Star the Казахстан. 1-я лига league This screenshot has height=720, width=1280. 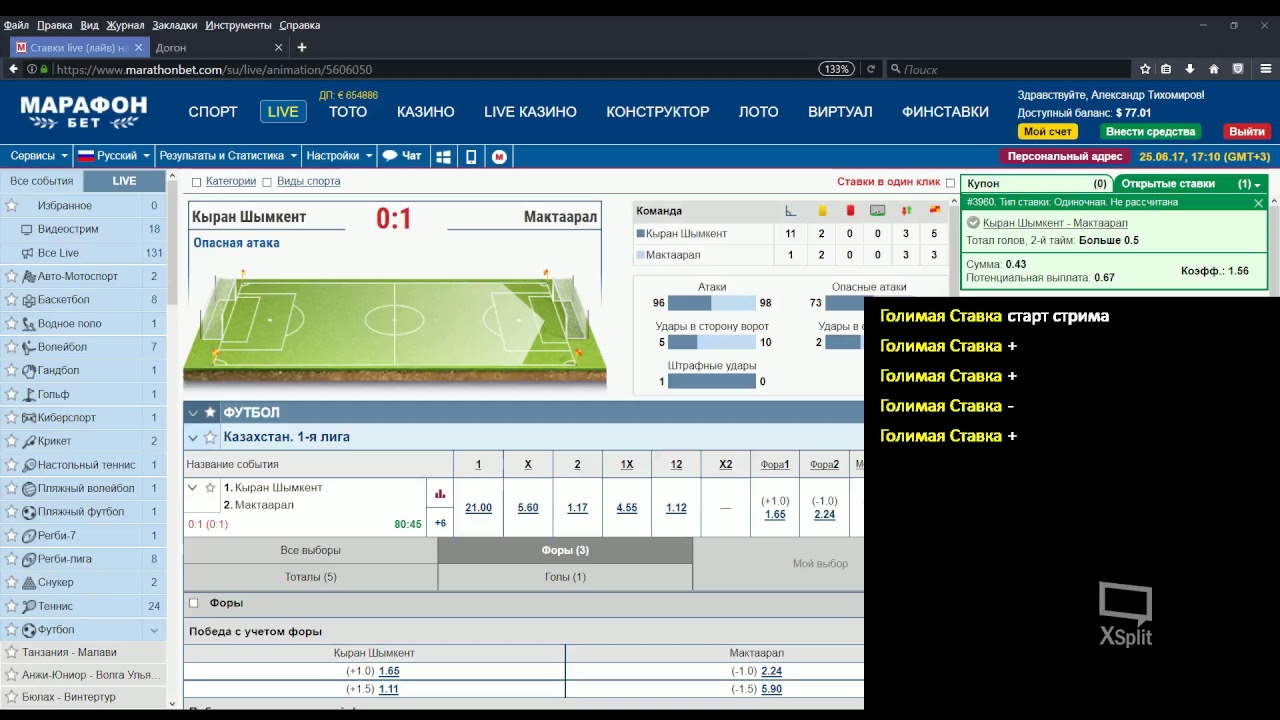[210, 437]
